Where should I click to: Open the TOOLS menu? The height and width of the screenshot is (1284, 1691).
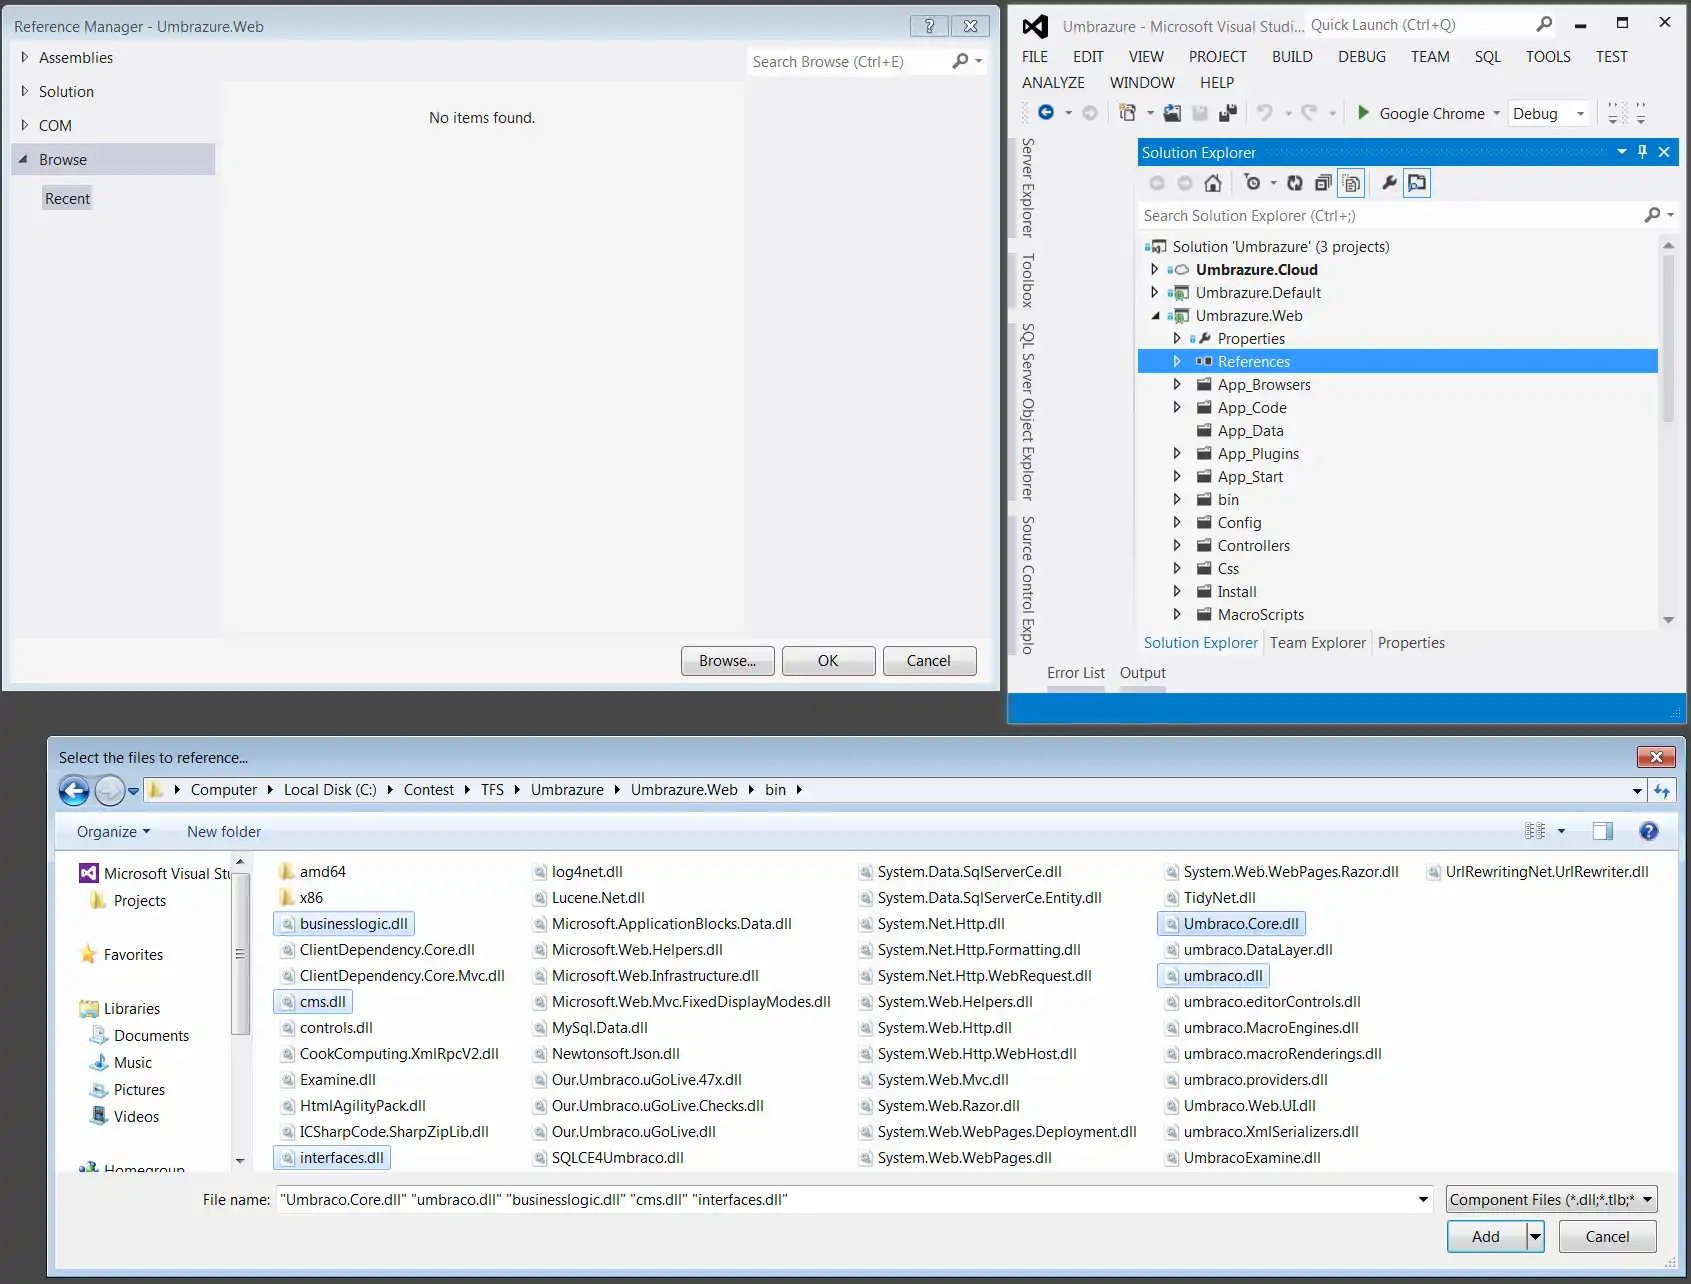tap(1548, 57)
